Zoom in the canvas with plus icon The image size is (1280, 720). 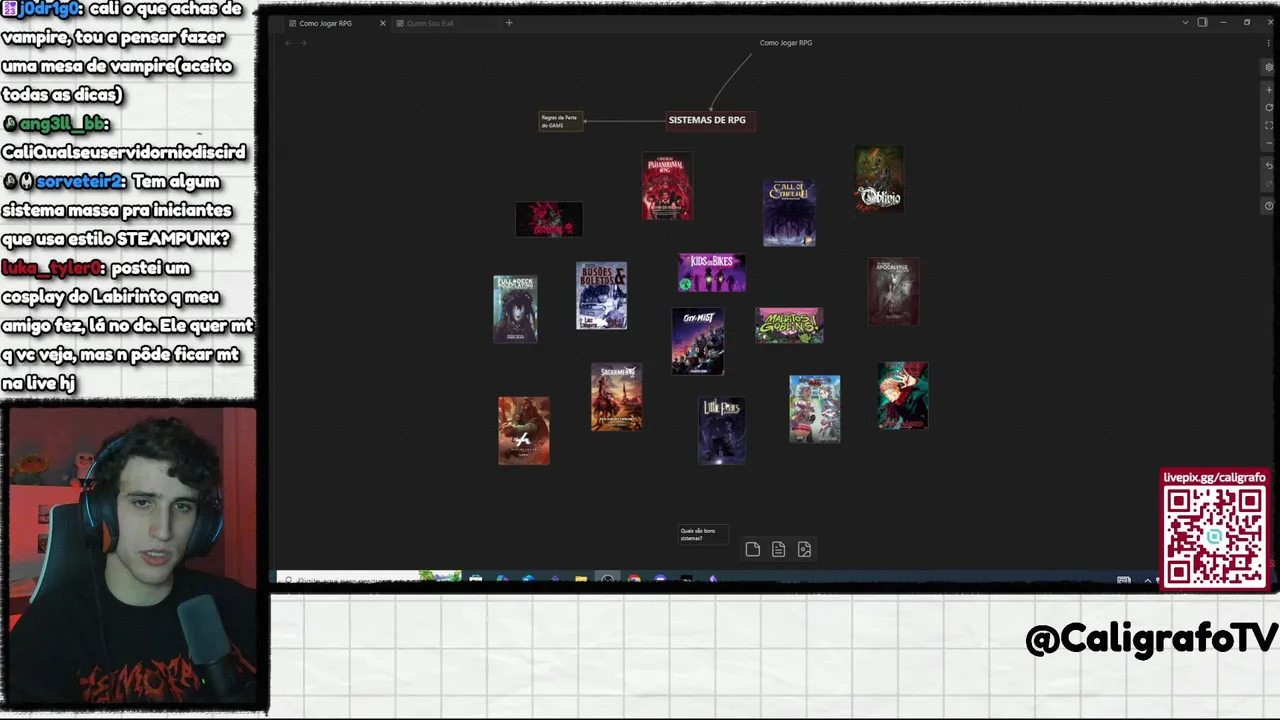pyautogui.click(x=1269, y=90)
